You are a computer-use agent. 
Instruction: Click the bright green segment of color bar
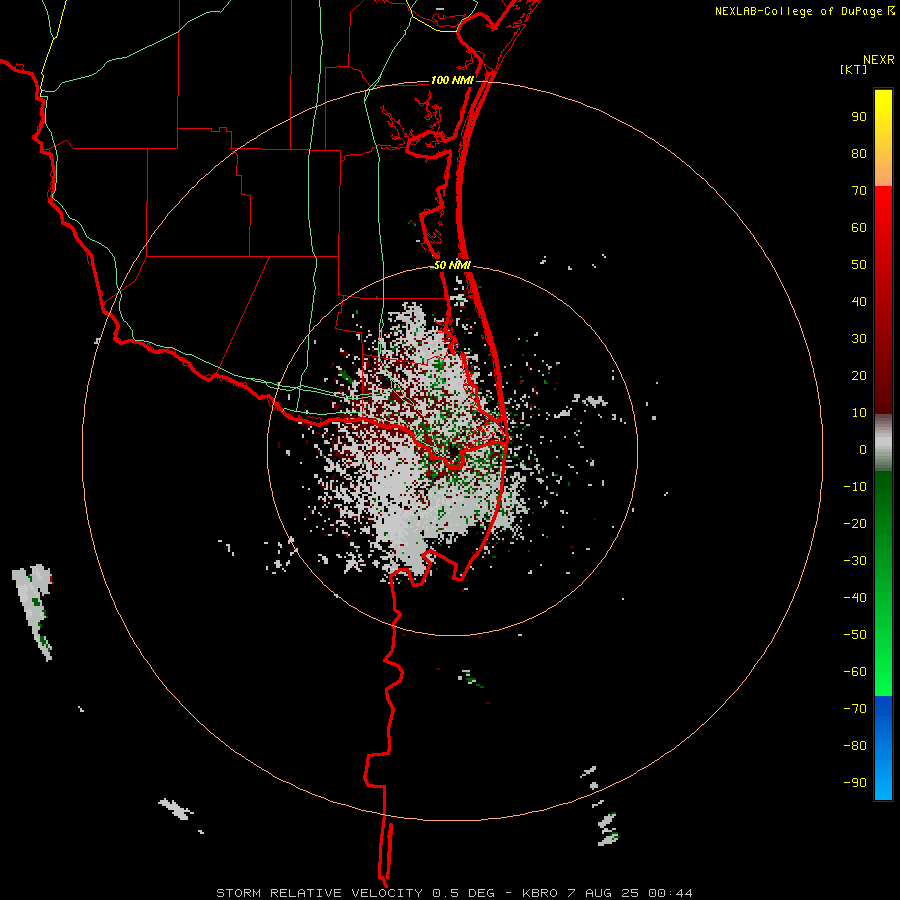point(883,583)
